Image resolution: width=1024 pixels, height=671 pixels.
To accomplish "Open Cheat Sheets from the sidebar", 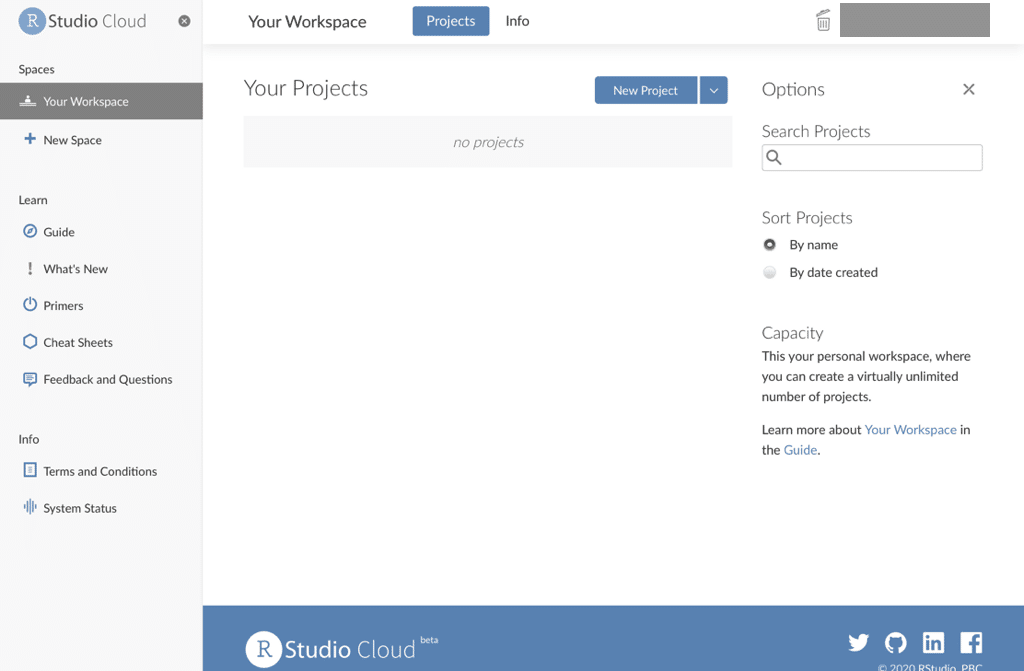I will [78, 342].
